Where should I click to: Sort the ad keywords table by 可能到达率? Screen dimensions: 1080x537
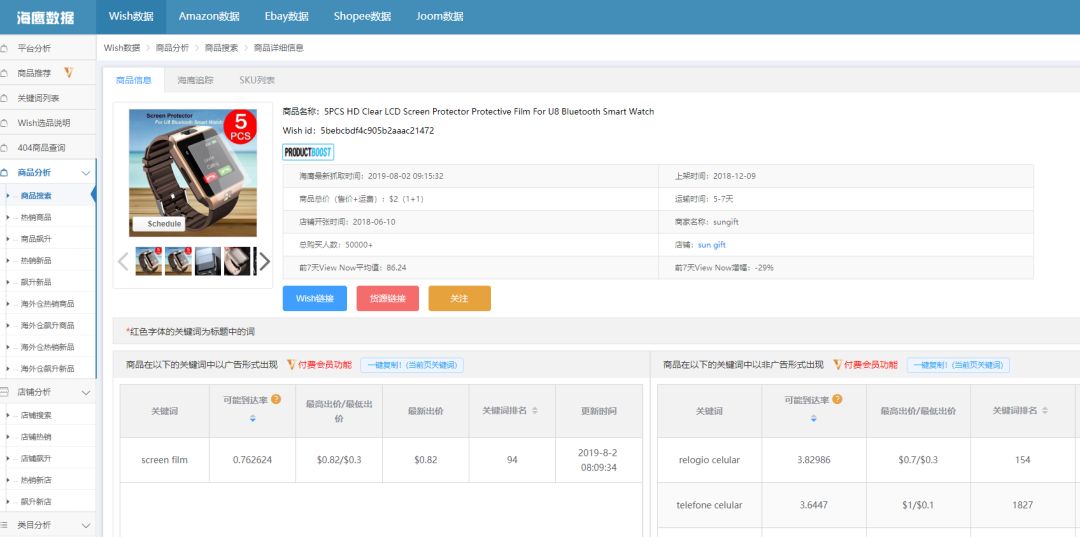pyautogui.click(x=253, y=419)
